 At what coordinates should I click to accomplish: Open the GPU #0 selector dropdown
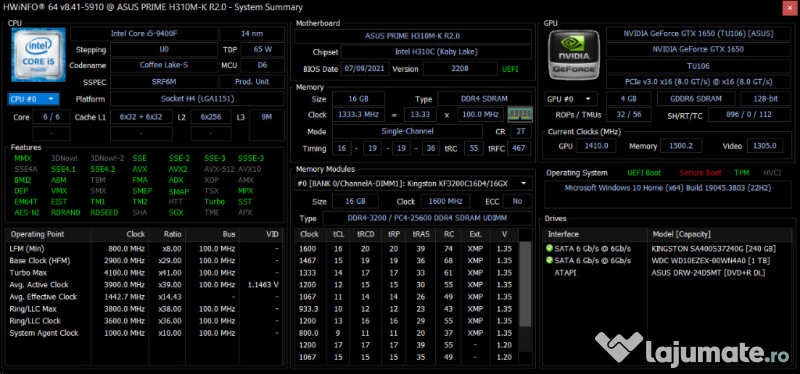click(571, 99)
